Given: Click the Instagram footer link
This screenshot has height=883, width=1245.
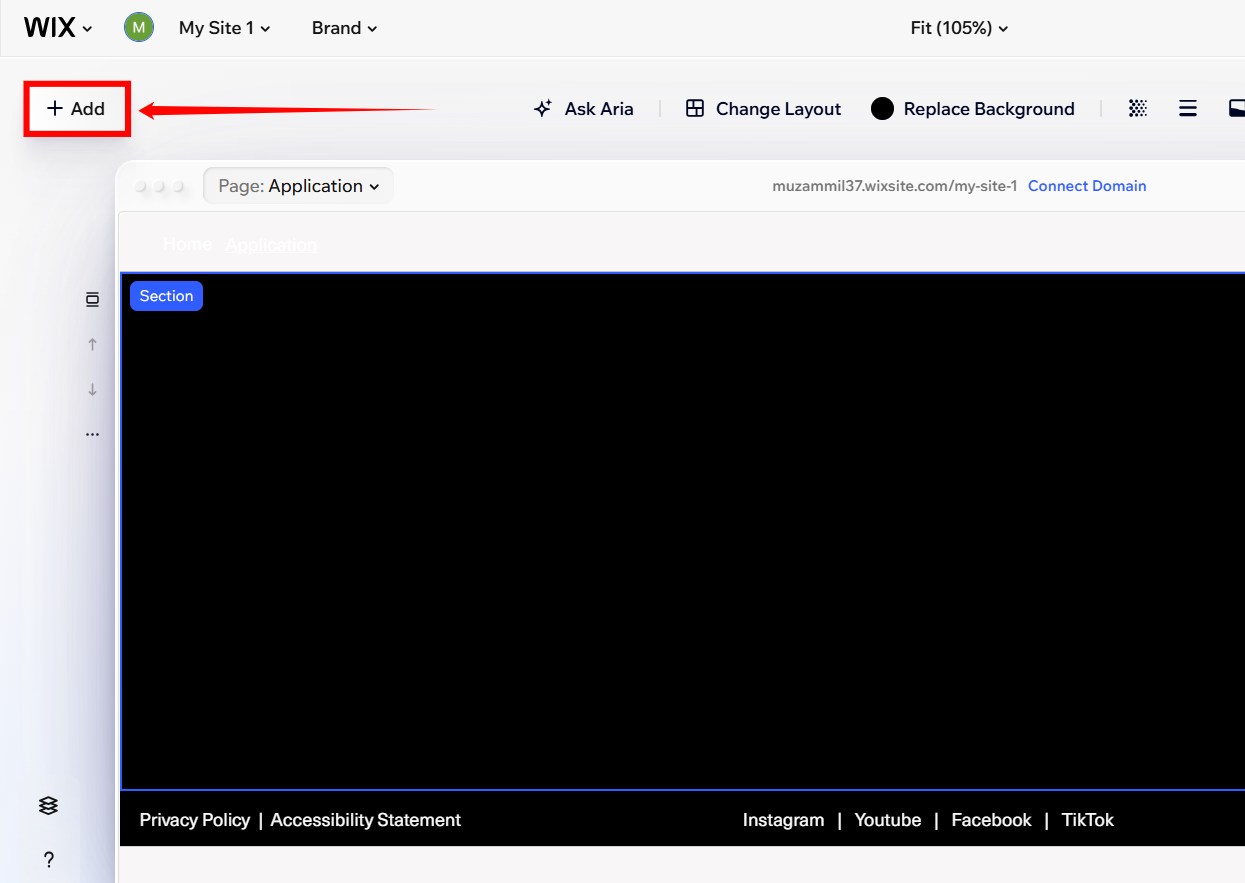Looking at the screenshot, I should (x=783, y=820).
